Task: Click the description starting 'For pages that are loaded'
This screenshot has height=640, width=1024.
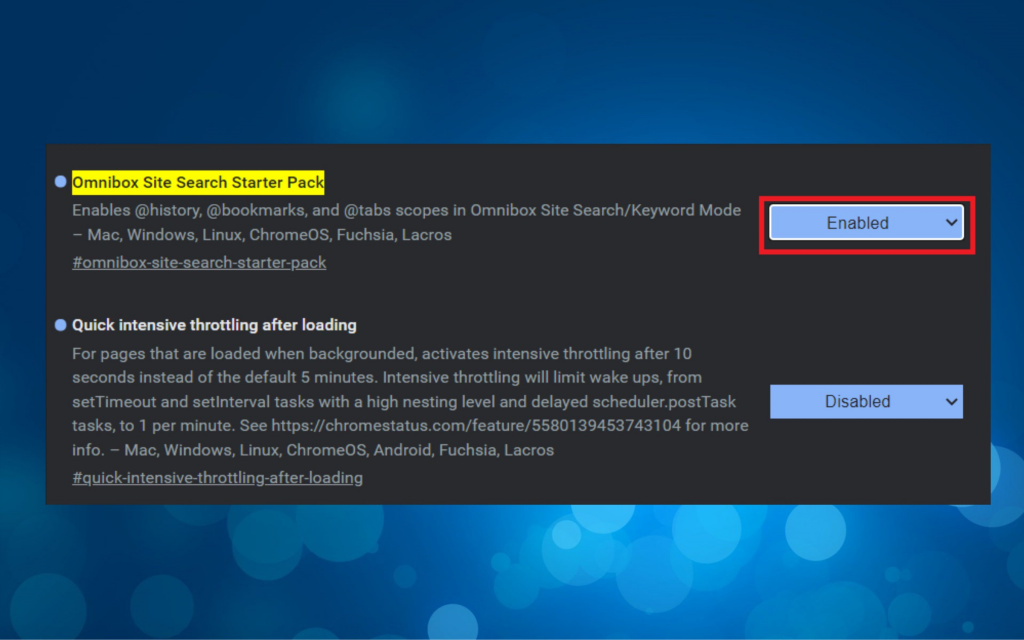Action: click(410, 402)
